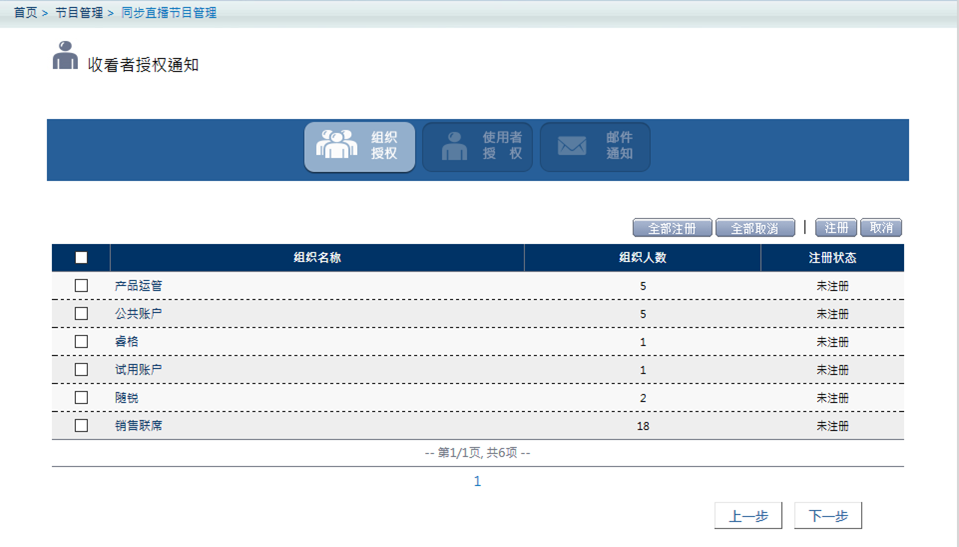Click the 全部取消 button
959x547 pixels.
pos(755,228)
